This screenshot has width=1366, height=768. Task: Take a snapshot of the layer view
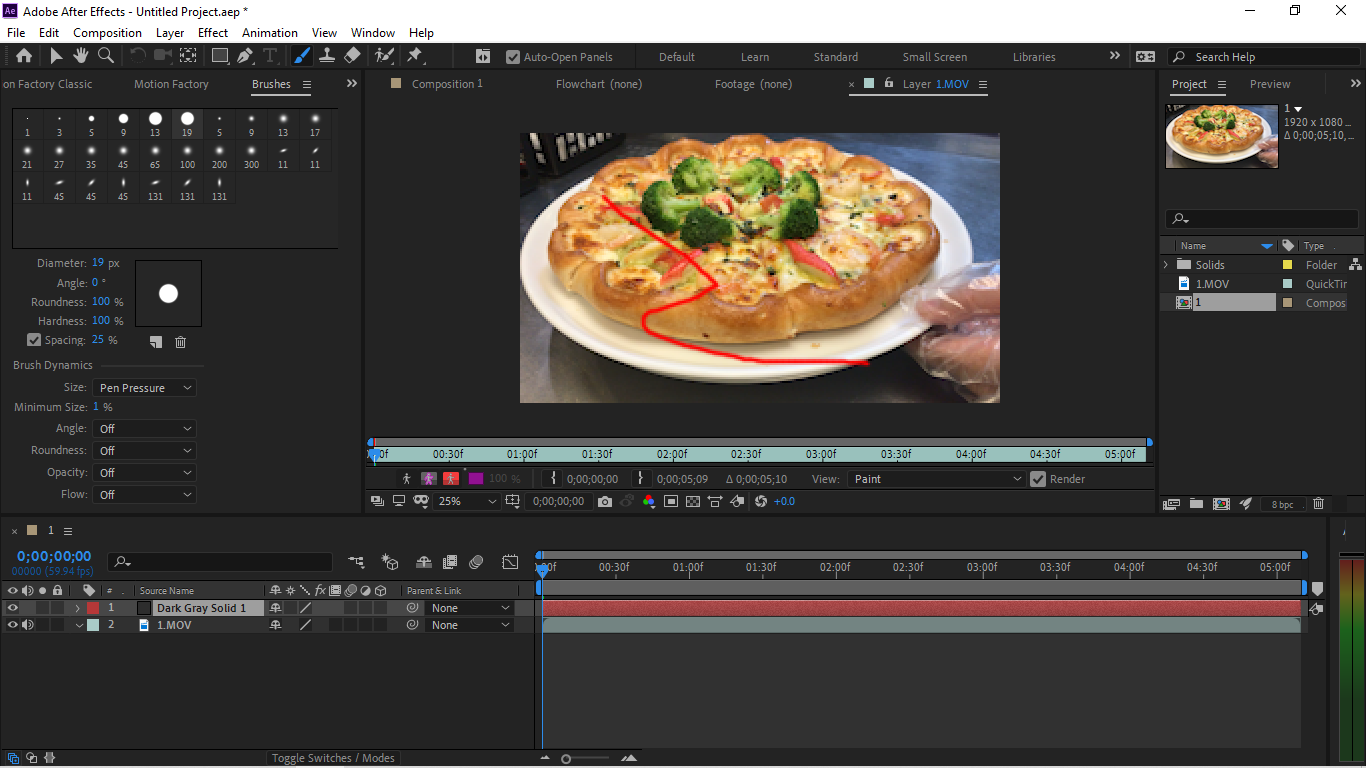604,501
